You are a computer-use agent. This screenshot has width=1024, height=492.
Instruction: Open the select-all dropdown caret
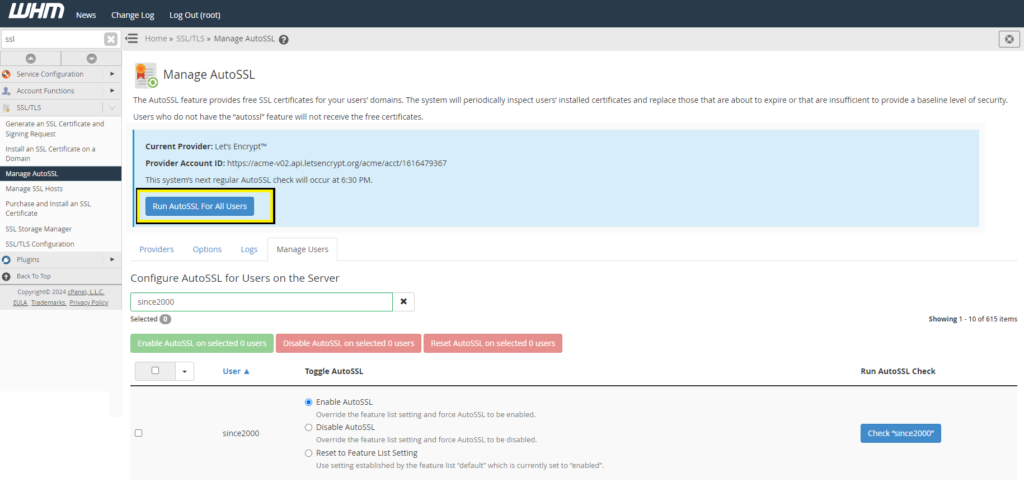184,371
